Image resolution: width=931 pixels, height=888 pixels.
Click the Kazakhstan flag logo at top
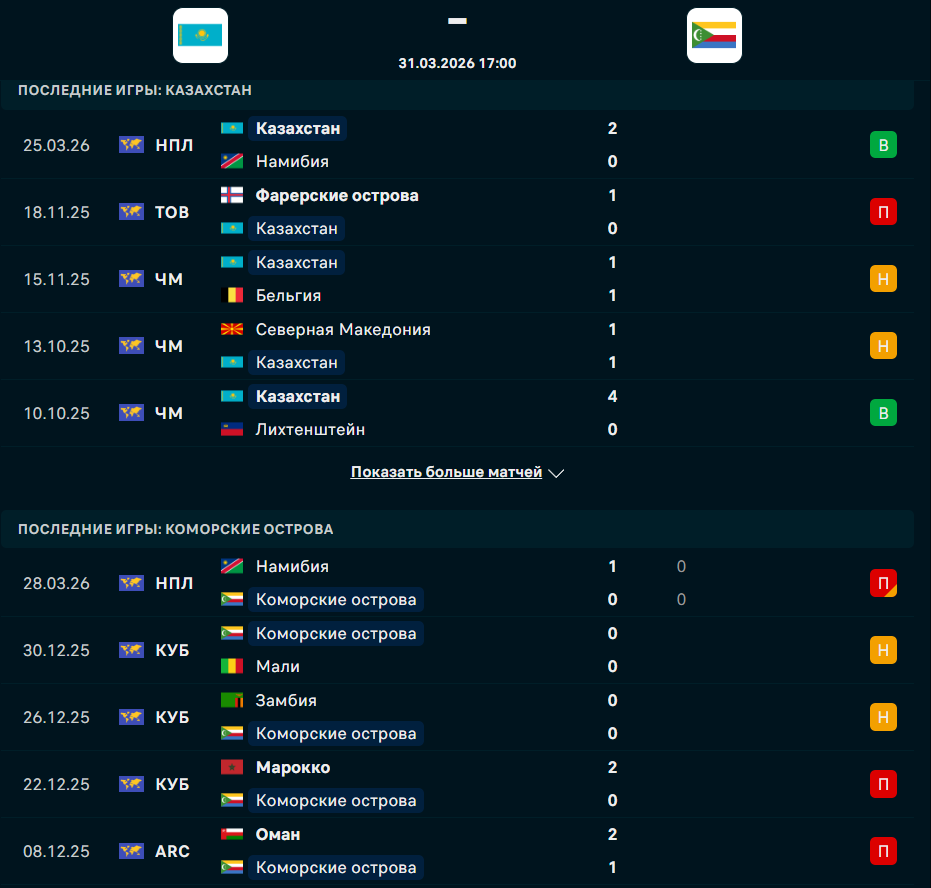point(200,36)
